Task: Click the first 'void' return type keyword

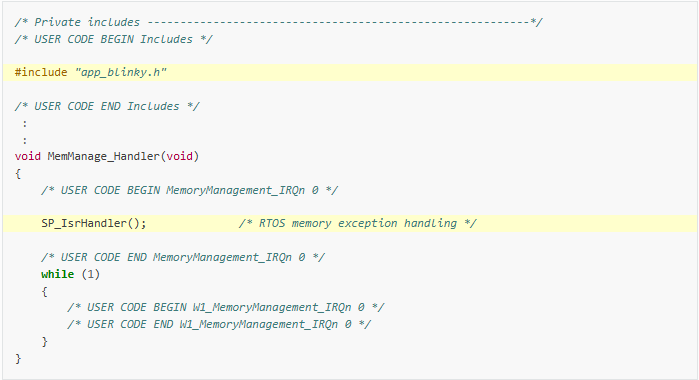Action: coord(28,157)
